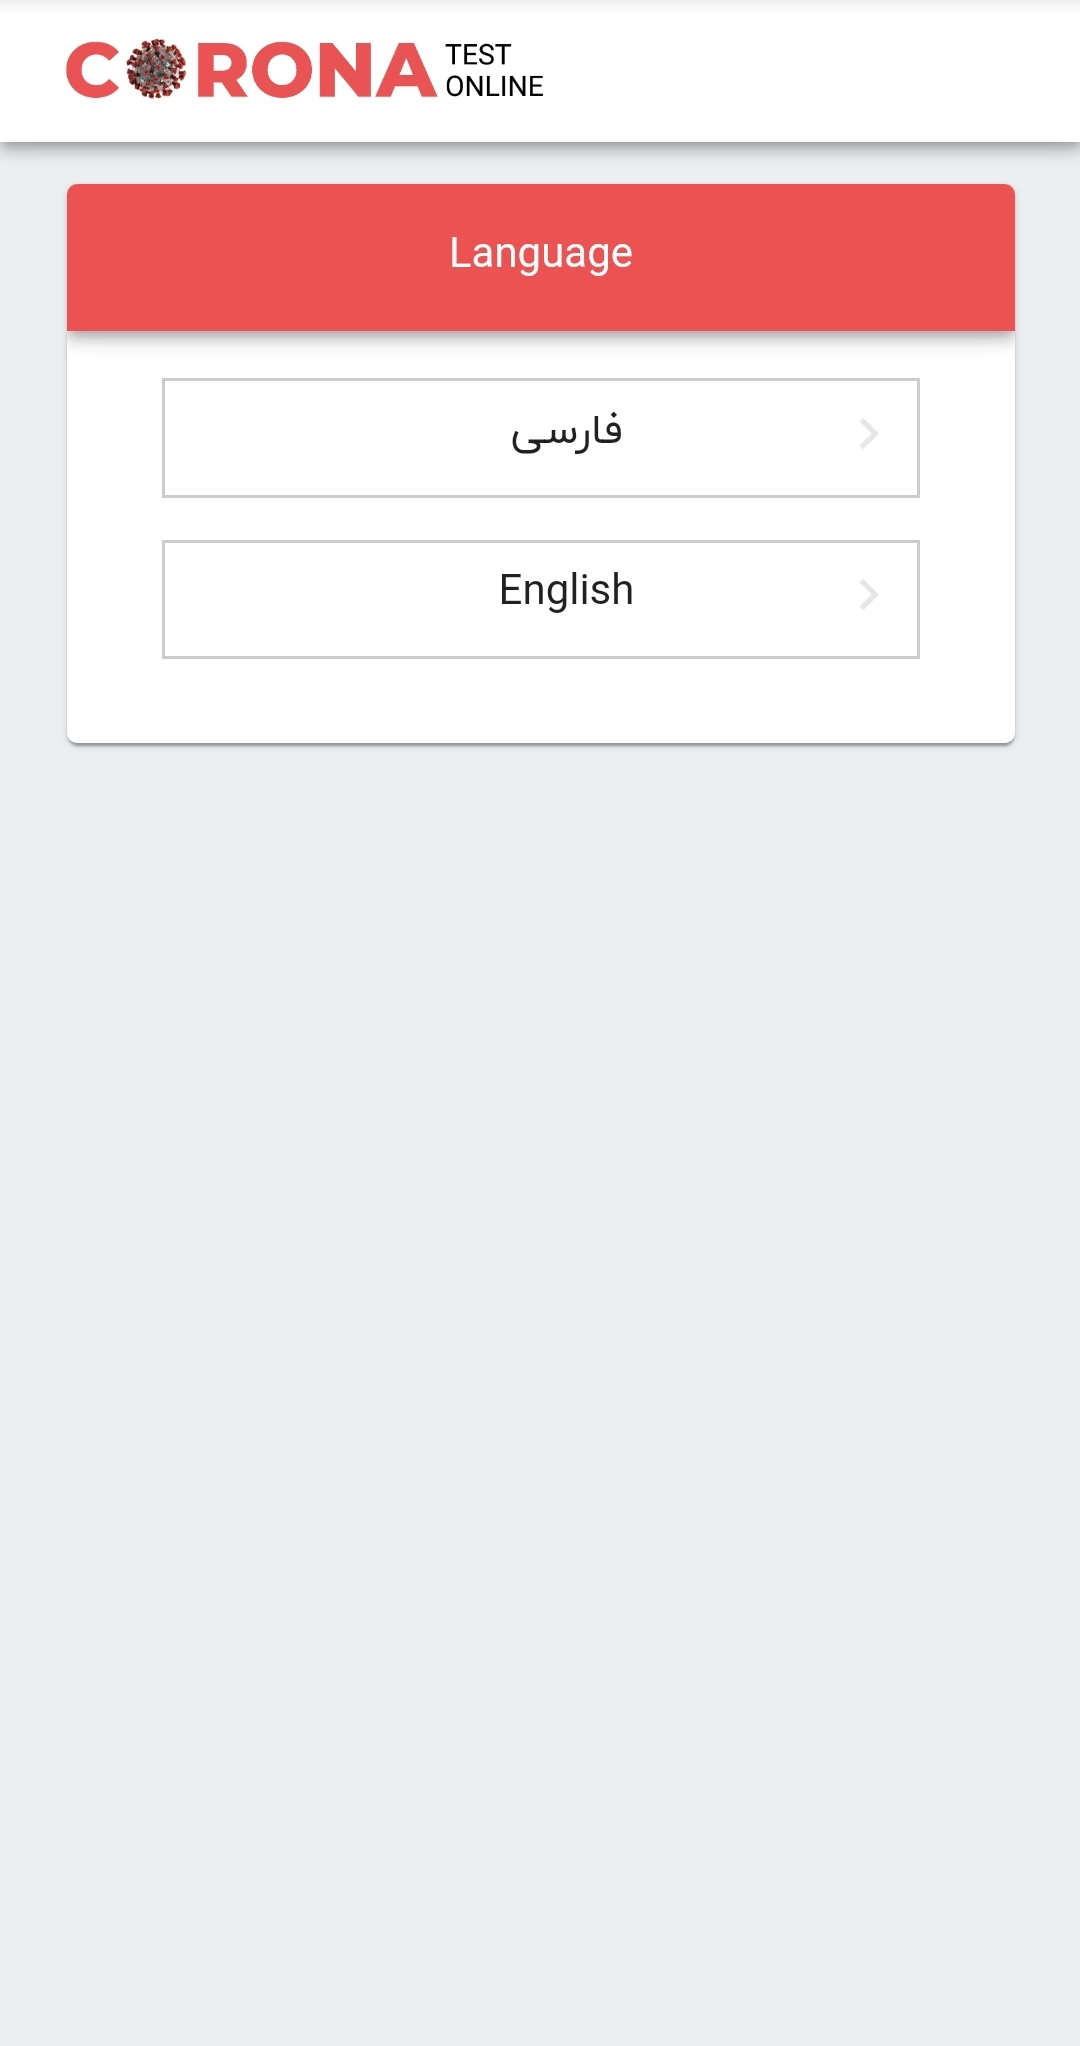1080x2046 pixels.
Task: Click blank space left of English label
Action: (330, 599)
